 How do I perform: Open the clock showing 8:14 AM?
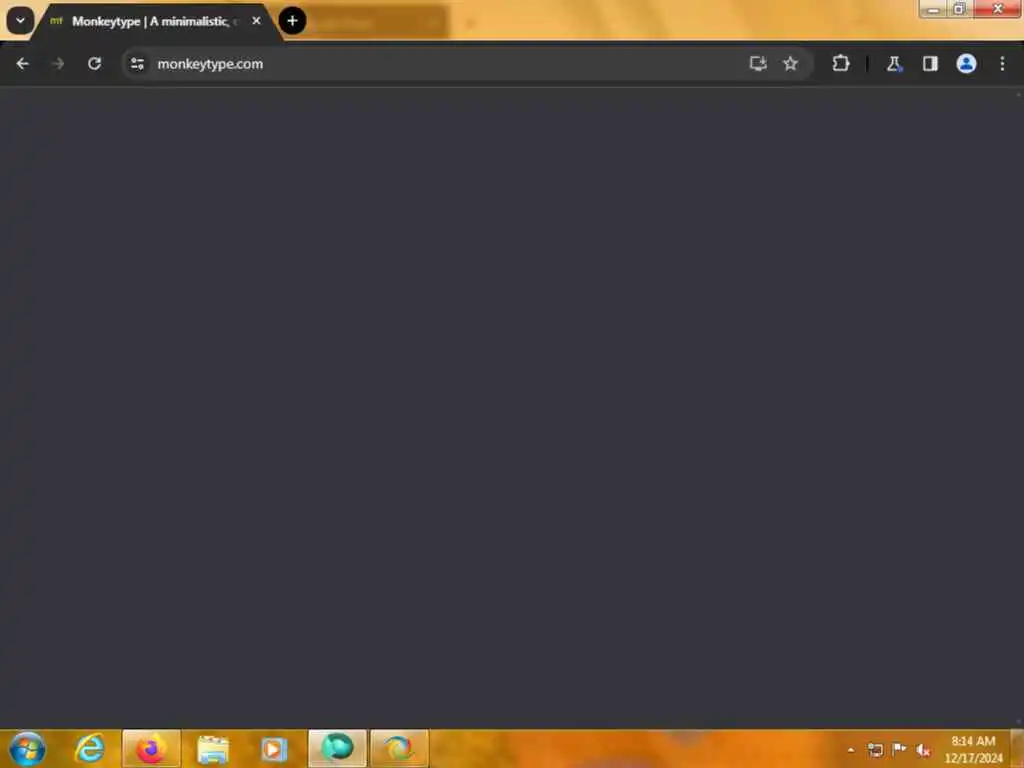[973, 749]
